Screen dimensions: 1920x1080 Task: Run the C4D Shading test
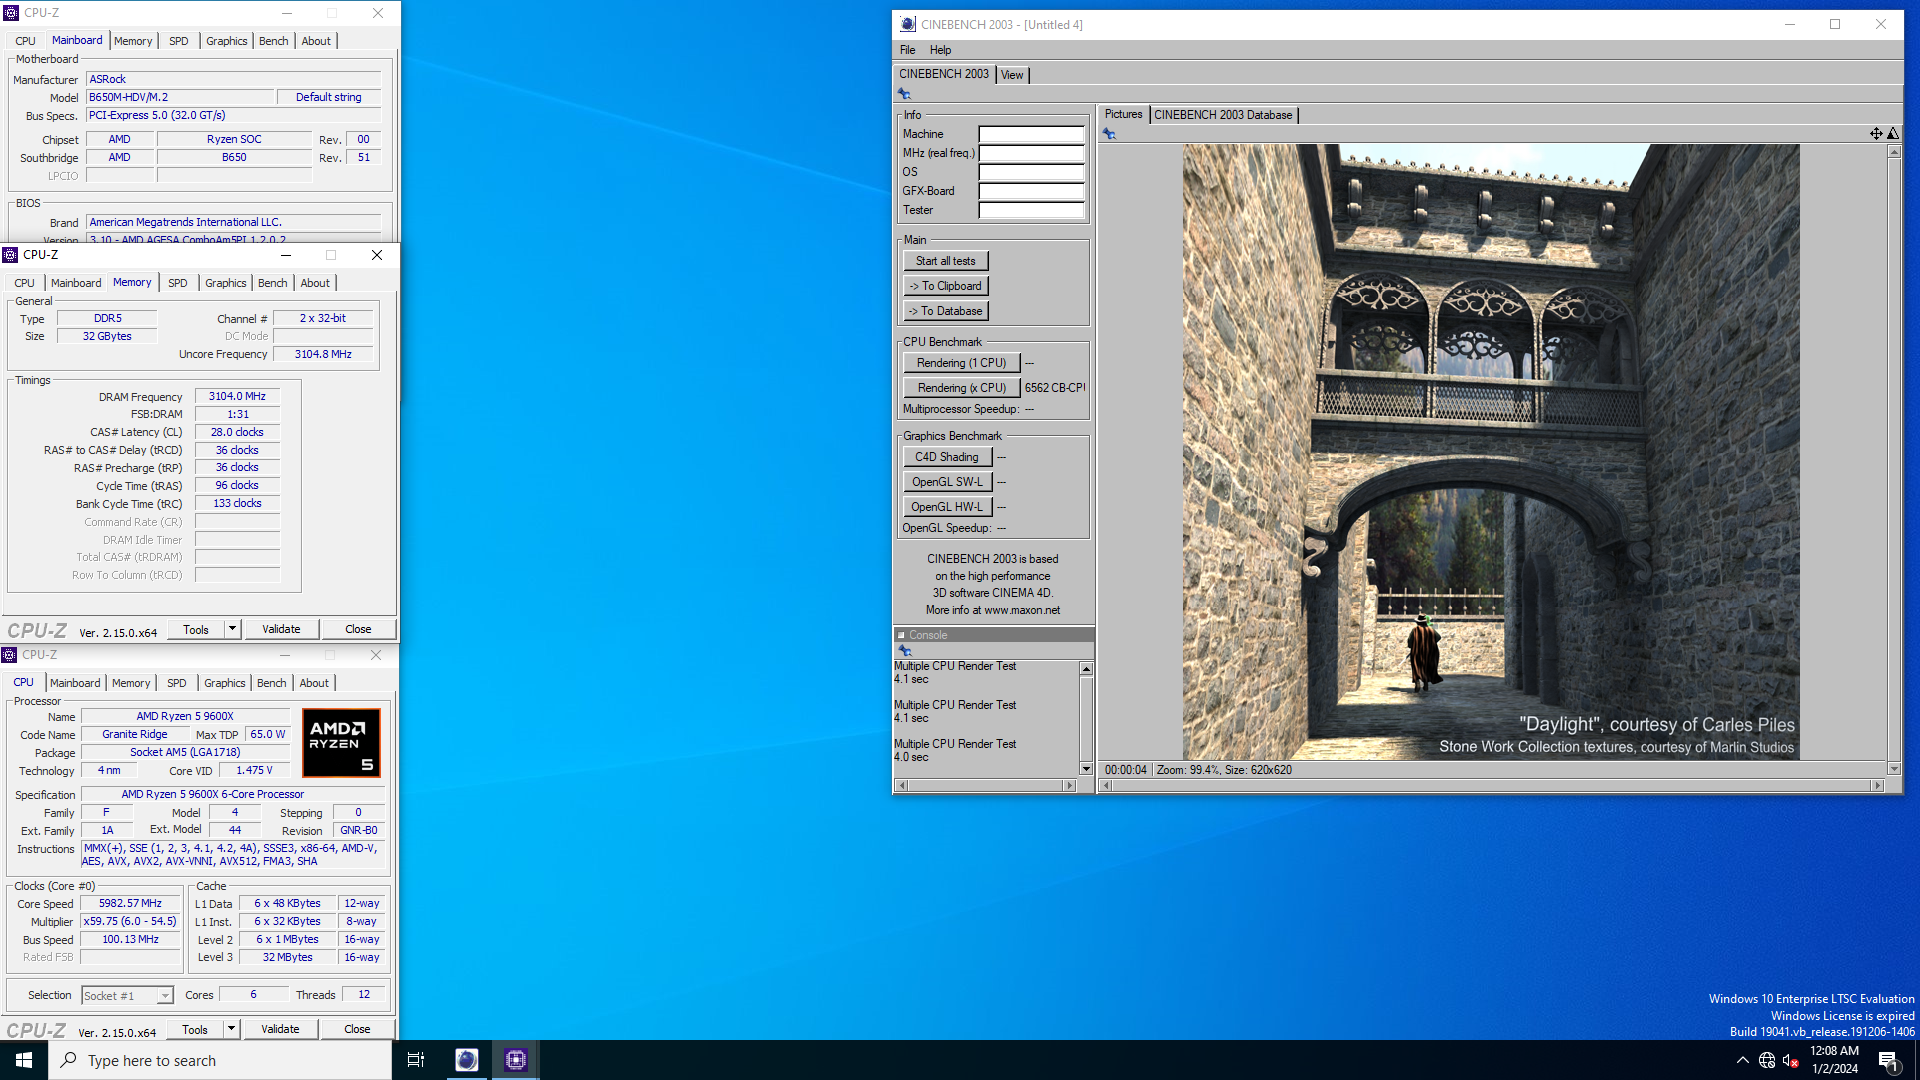(x=947, y=457)
